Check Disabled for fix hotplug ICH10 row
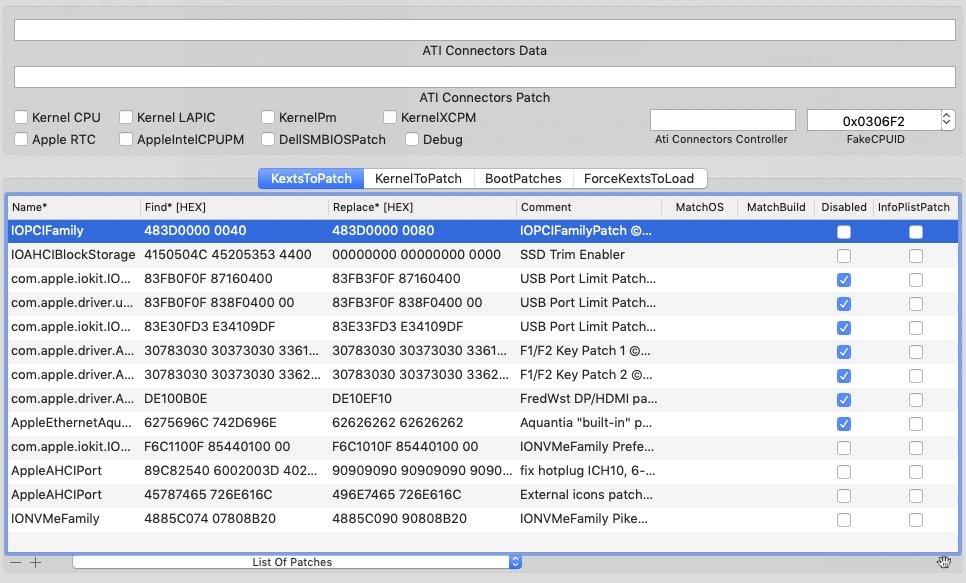 (x=844, y=471)
